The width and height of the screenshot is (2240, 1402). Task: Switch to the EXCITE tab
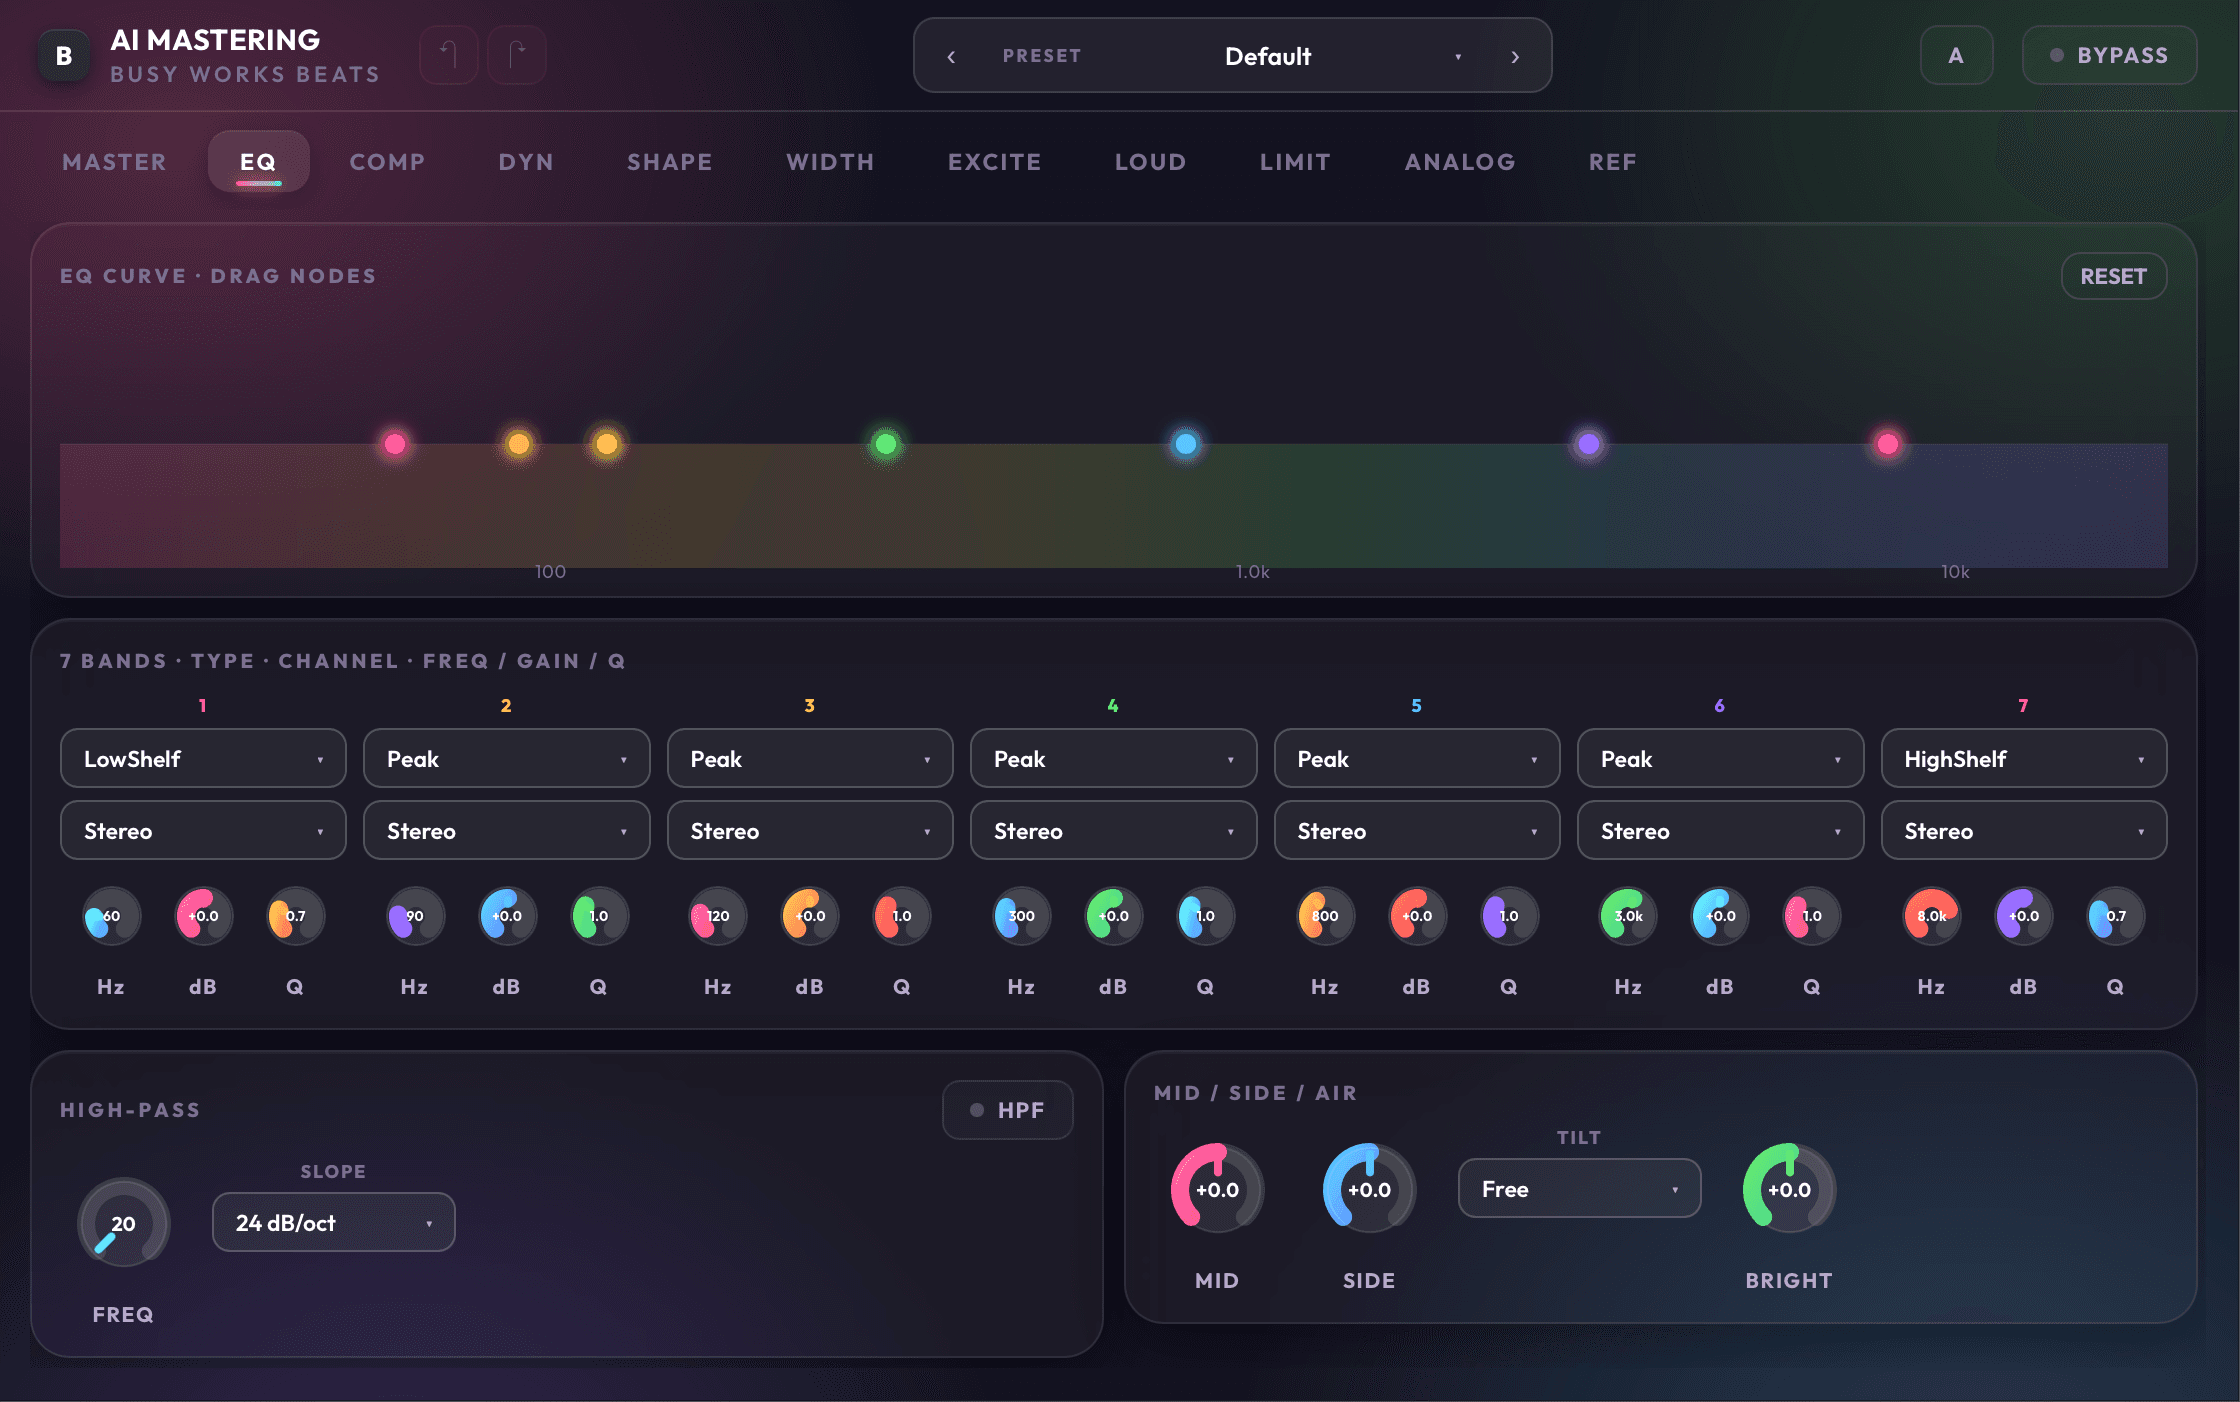[994, 162]
